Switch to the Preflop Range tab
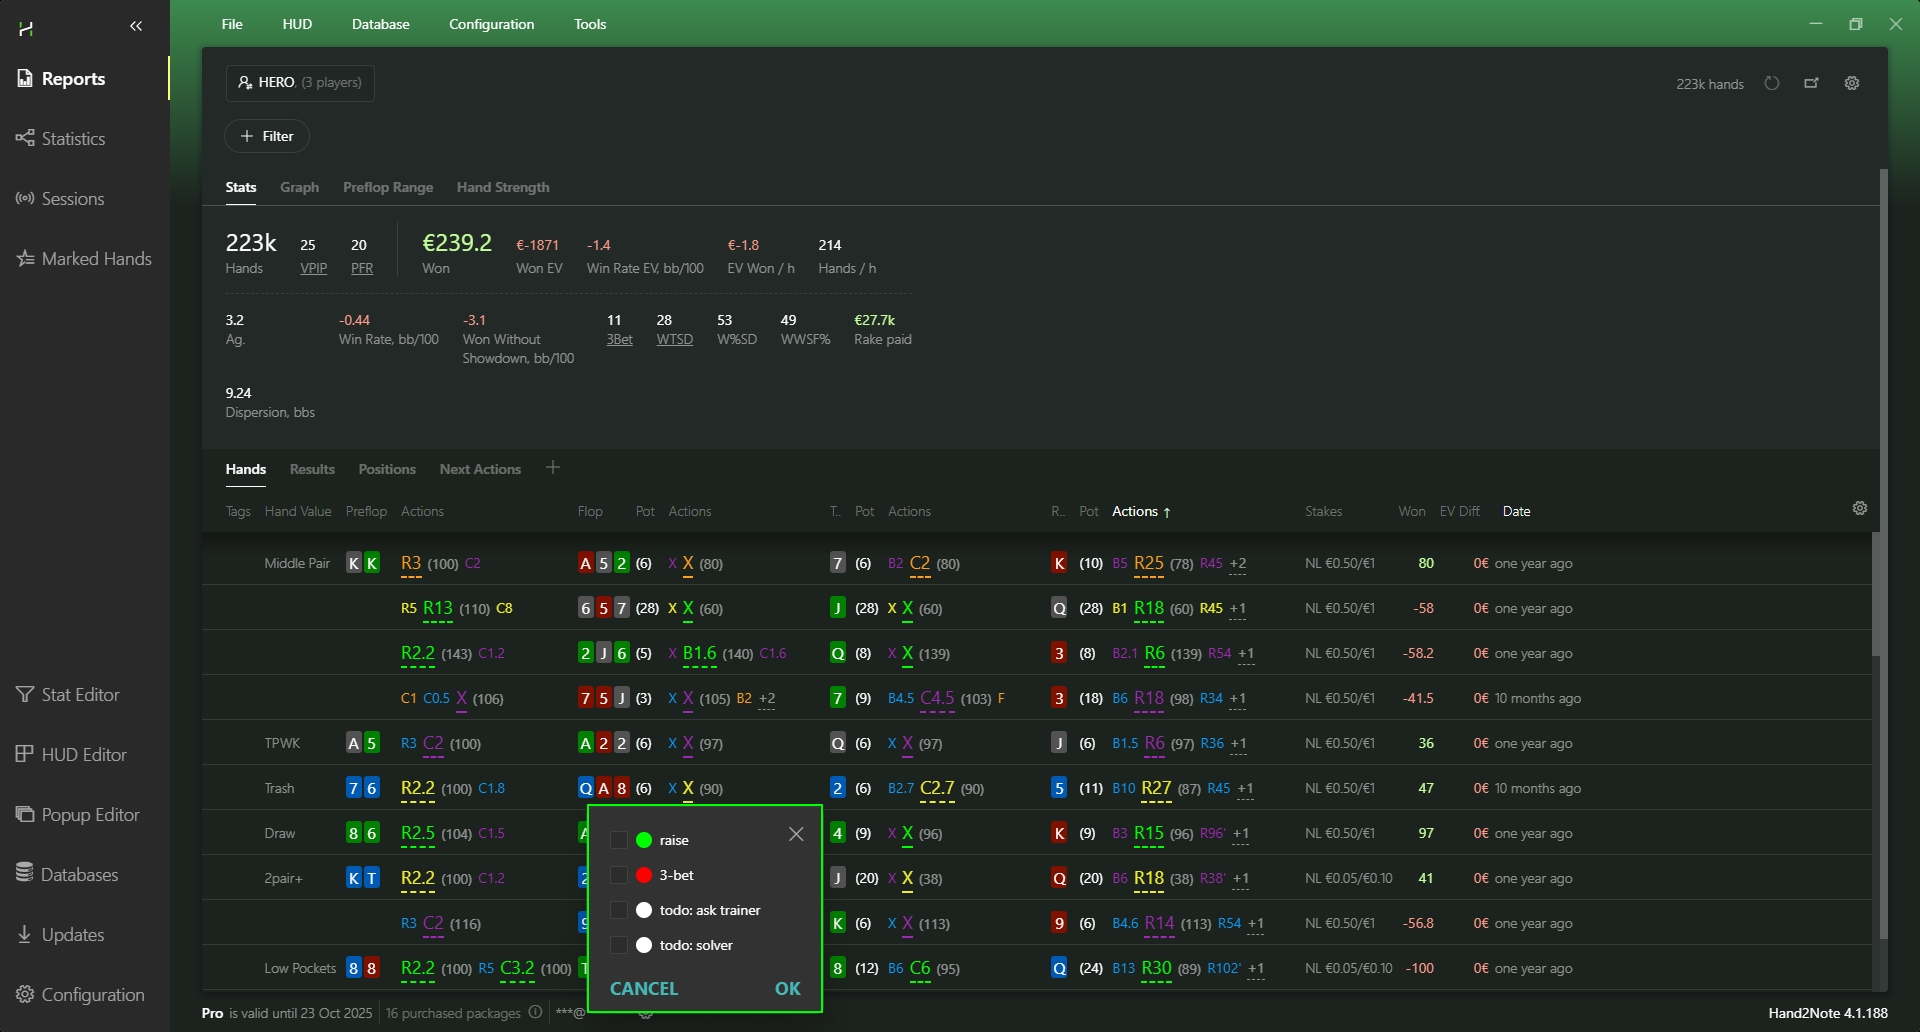The image size is (1920, 1032). (388, 187)
